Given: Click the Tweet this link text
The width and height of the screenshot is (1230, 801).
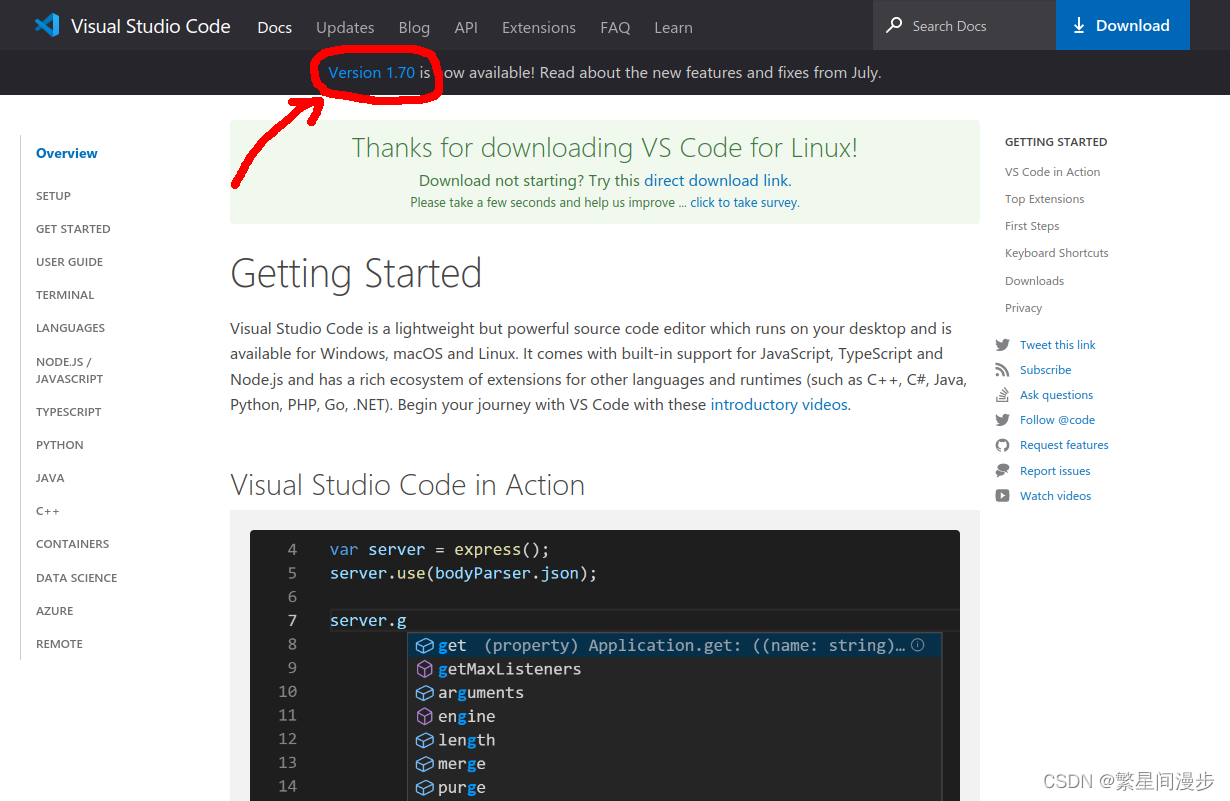Looking at the screenshot, I should click(1058, 345).
